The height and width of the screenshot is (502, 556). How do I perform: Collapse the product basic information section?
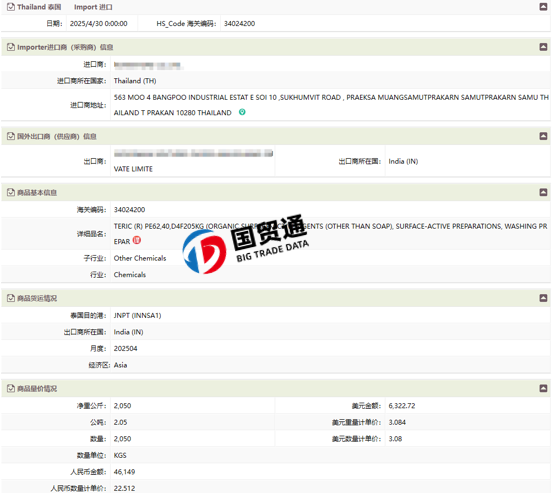point(543,193)
